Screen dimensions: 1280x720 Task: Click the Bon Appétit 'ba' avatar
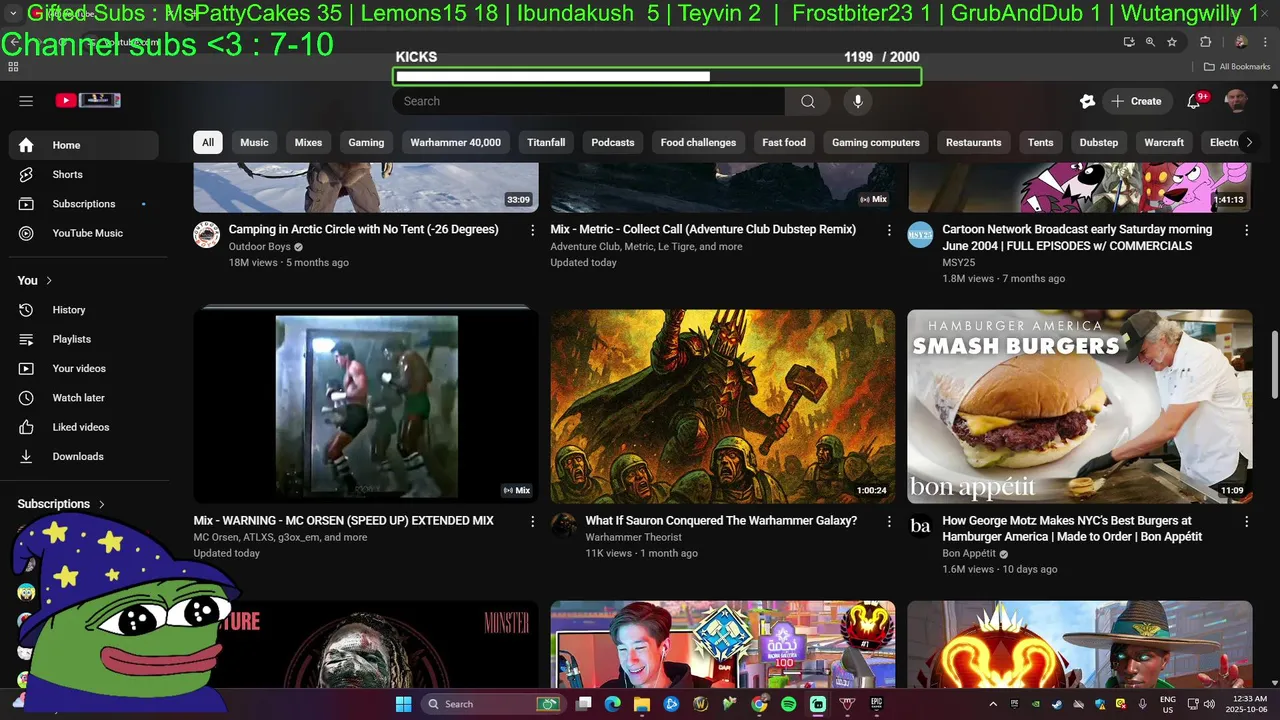[x=920, y=526]
